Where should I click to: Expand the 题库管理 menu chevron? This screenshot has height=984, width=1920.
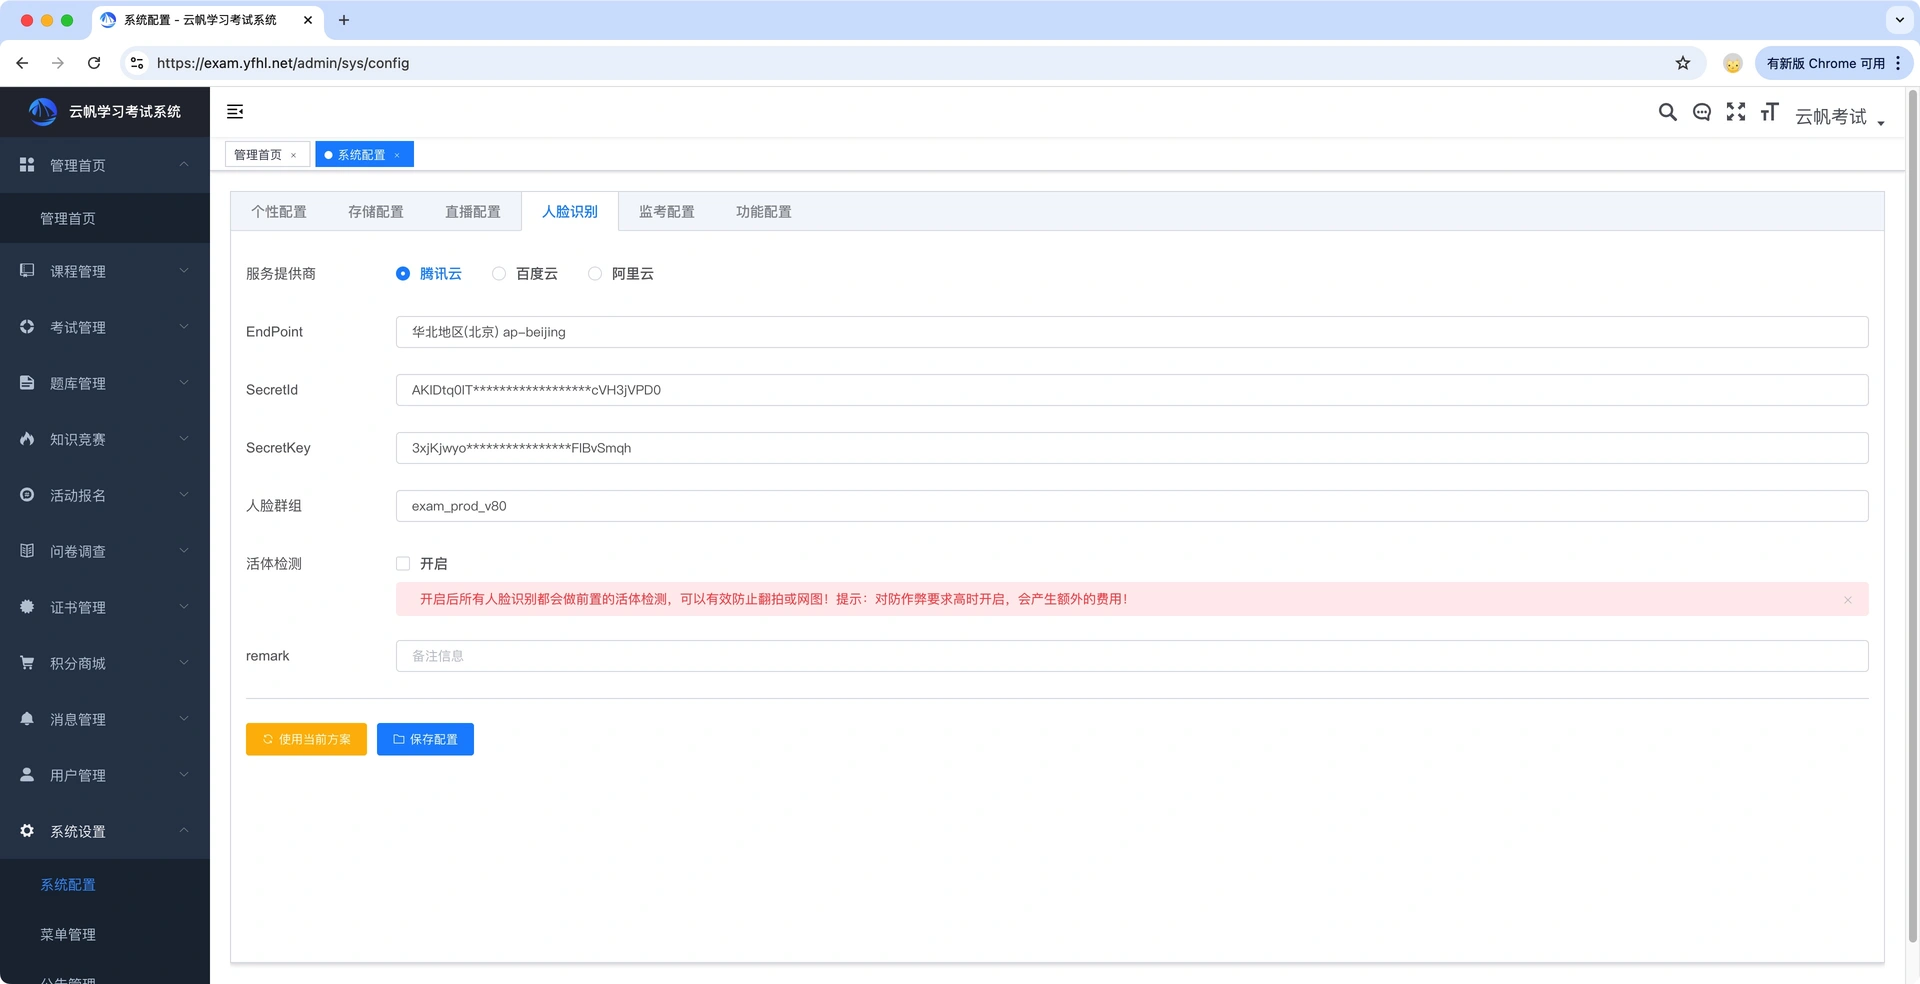pos(184,383)
